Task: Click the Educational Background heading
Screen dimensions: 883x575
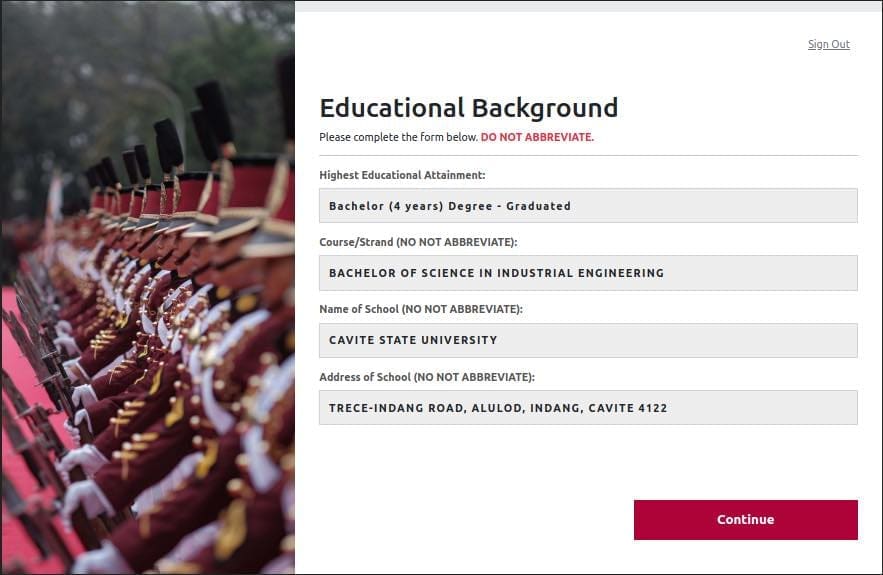Action: click(468, 108)
